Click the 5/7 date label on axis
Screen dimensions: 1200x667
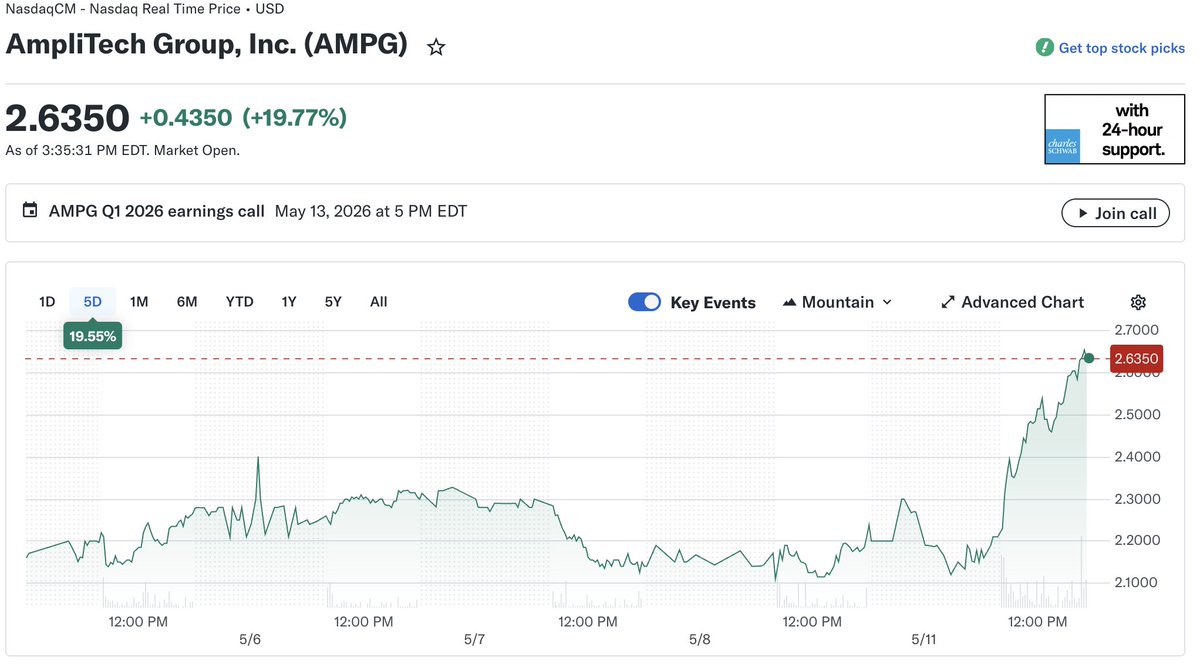click(x=475, y=639)
